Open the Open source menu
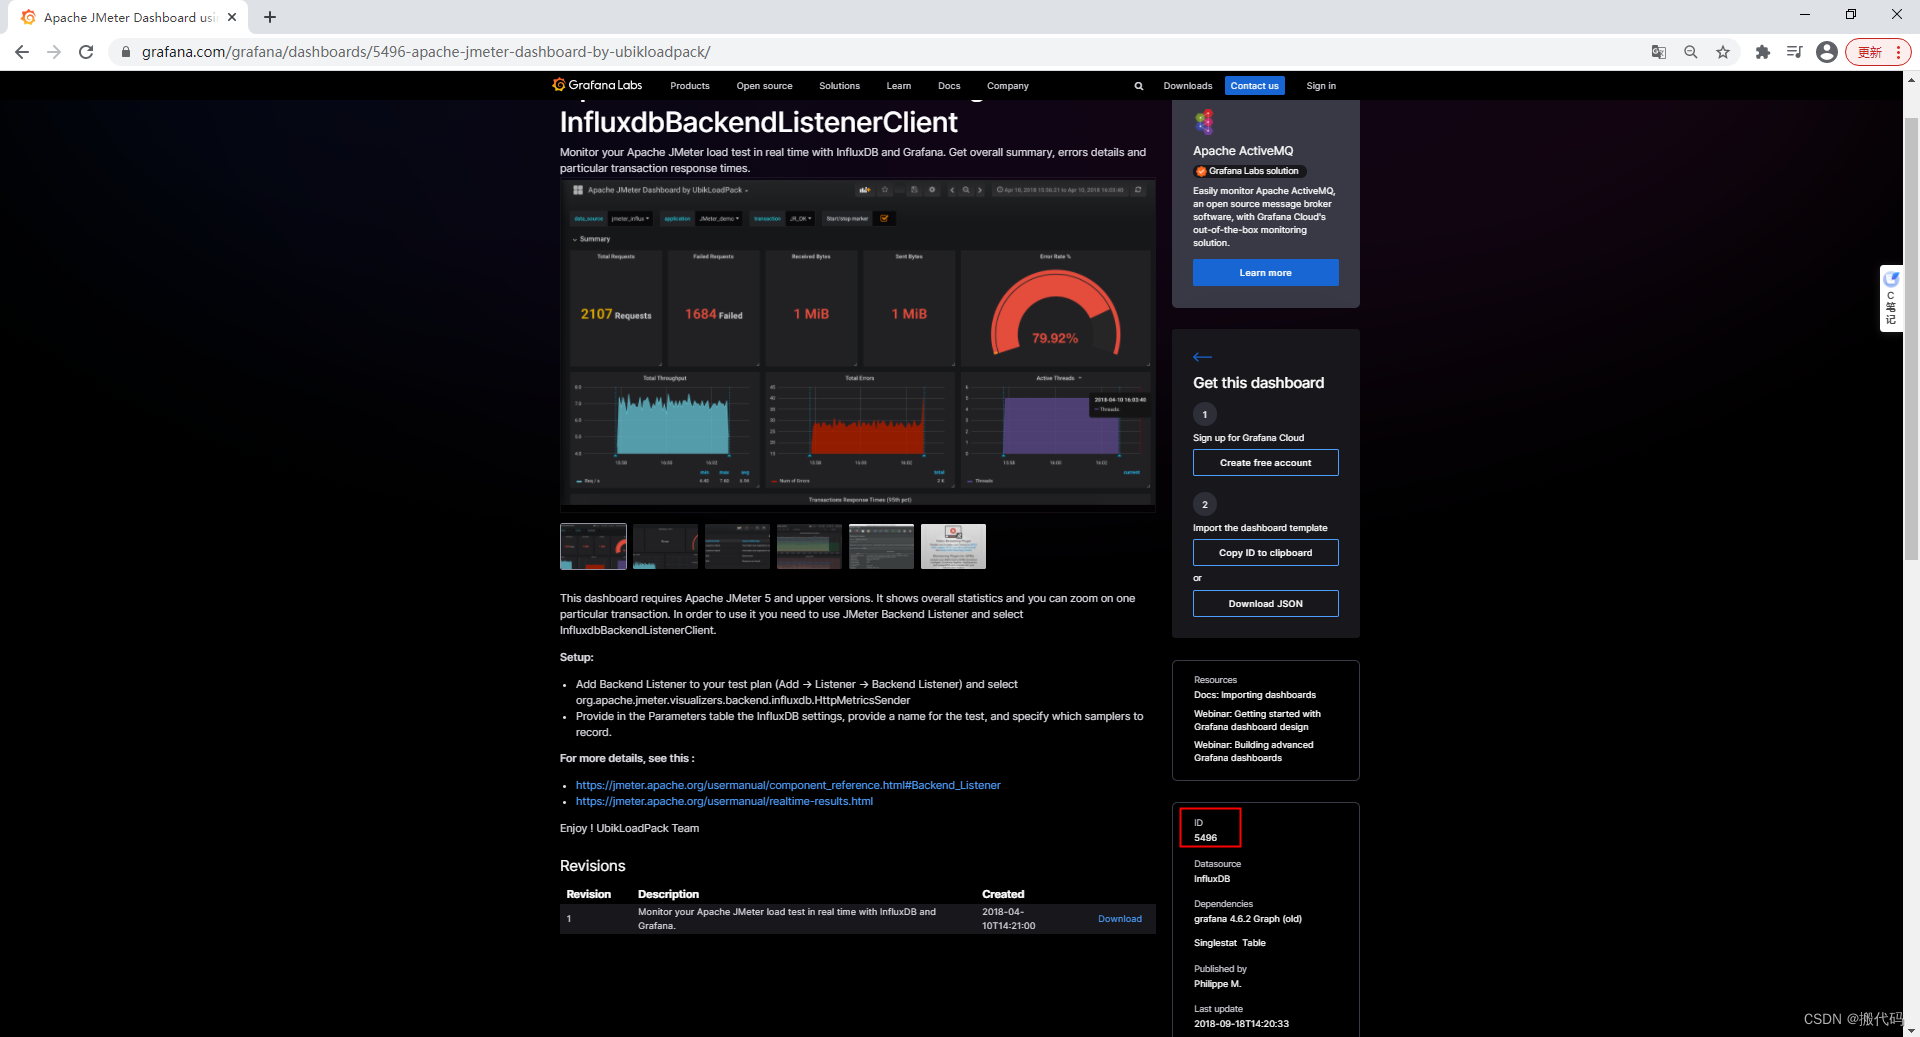Viewport: 1920px width, 1037px height. tap(764, 86)
